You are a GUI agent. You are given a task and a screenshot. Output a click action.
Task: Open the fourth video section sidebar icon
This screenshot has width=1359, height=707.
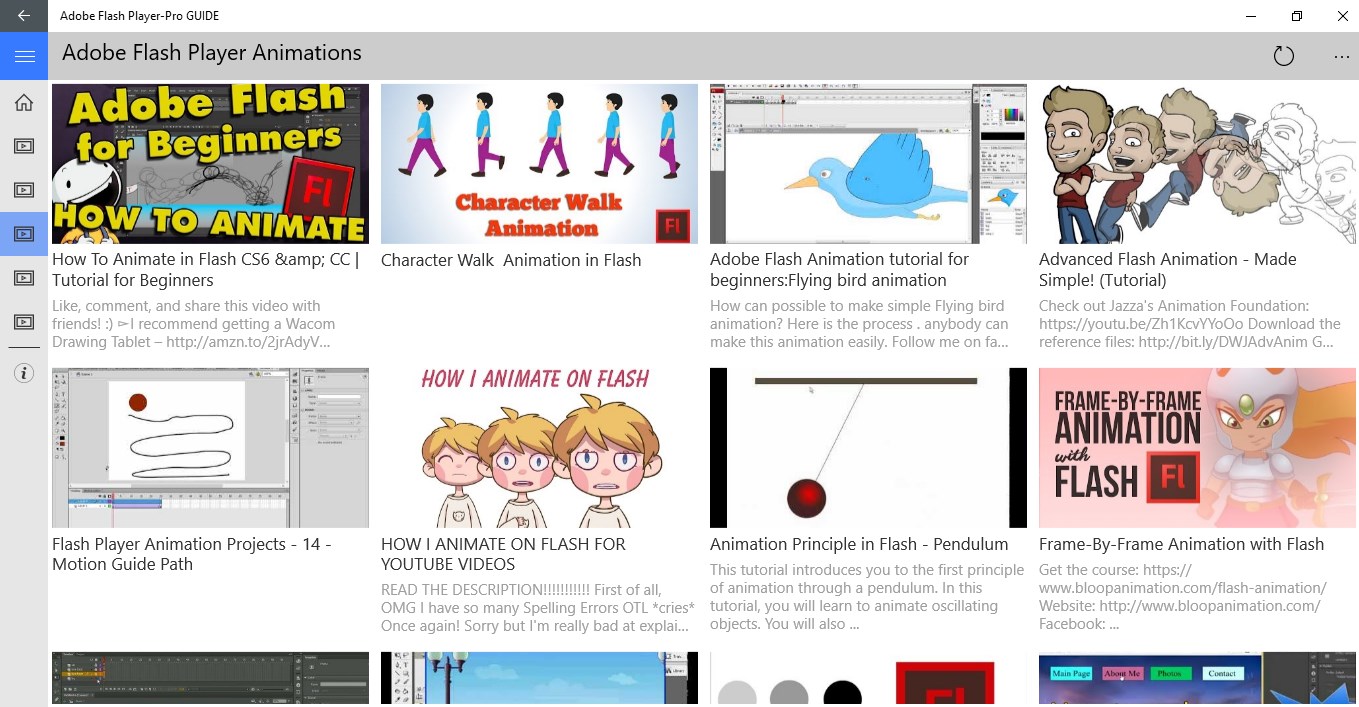click(x=24, y=278)
